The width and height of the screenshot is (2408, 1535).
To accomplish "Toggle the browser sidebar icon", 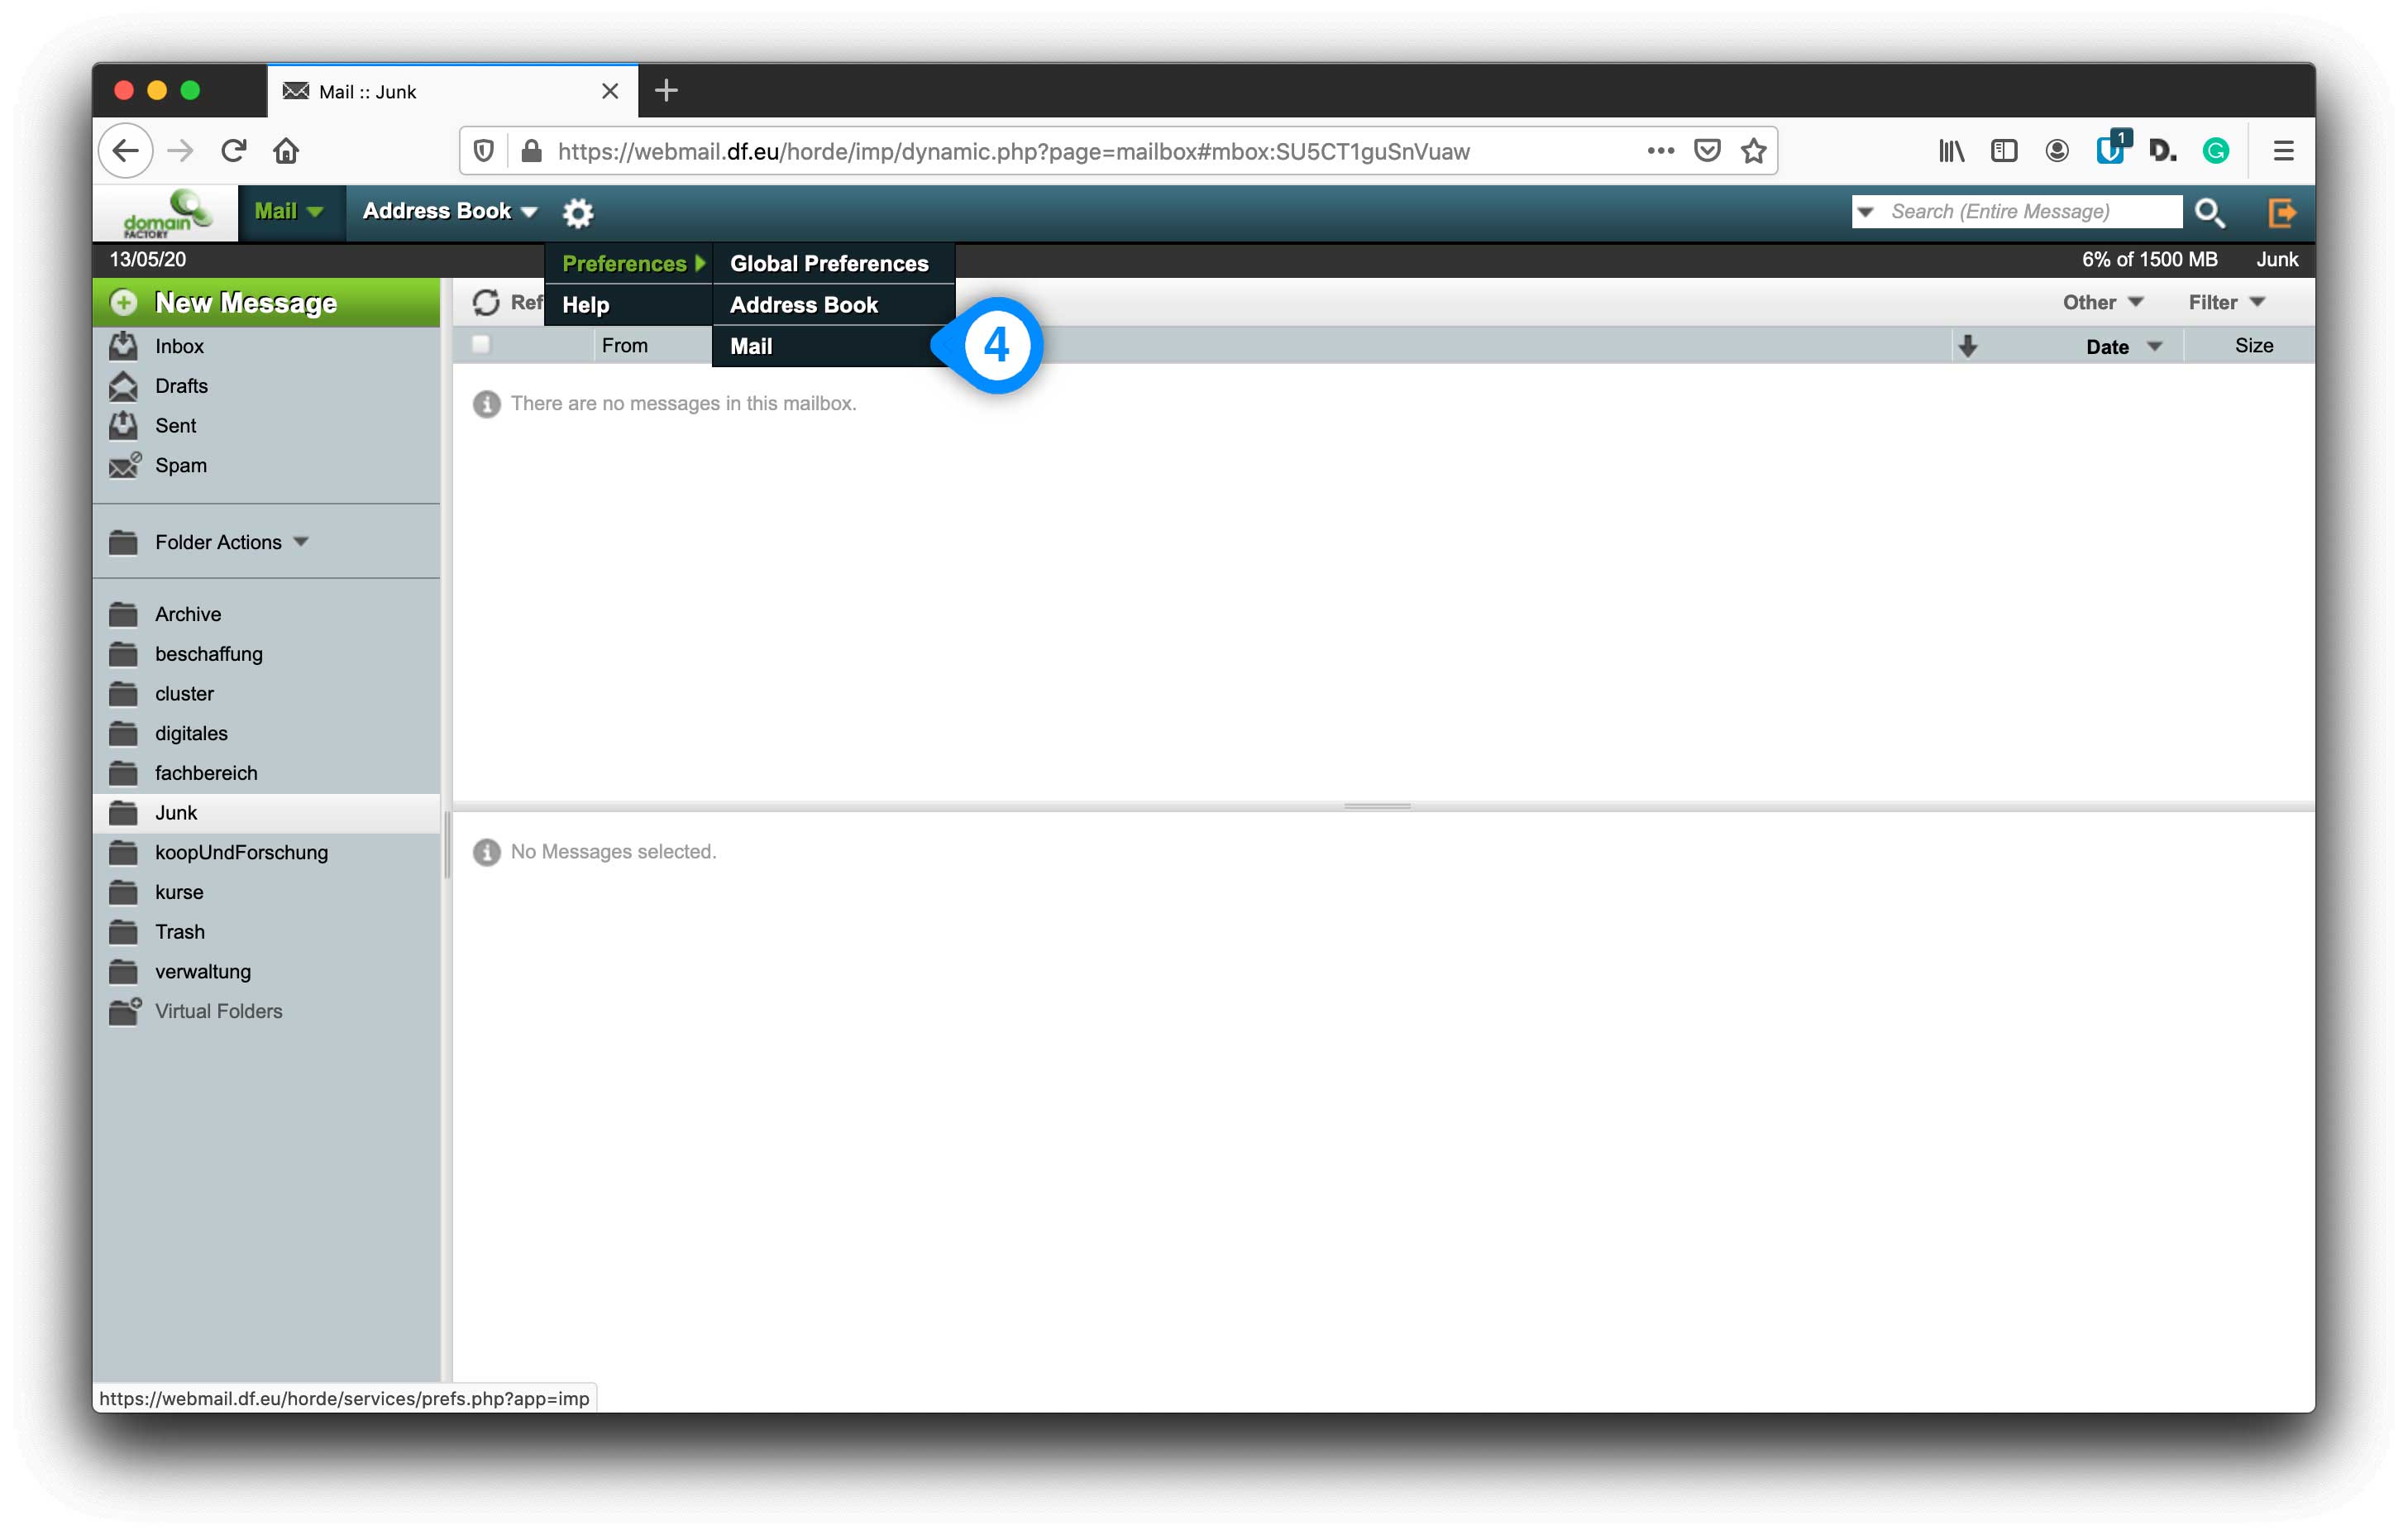I will 2004,151.
